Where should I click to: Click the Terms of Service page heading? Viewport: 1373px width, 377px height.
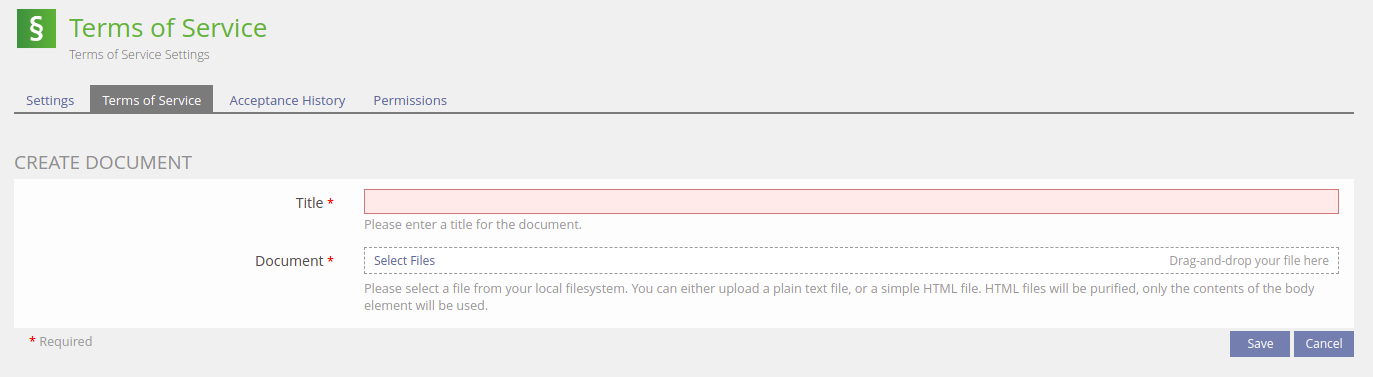(168, 28)
